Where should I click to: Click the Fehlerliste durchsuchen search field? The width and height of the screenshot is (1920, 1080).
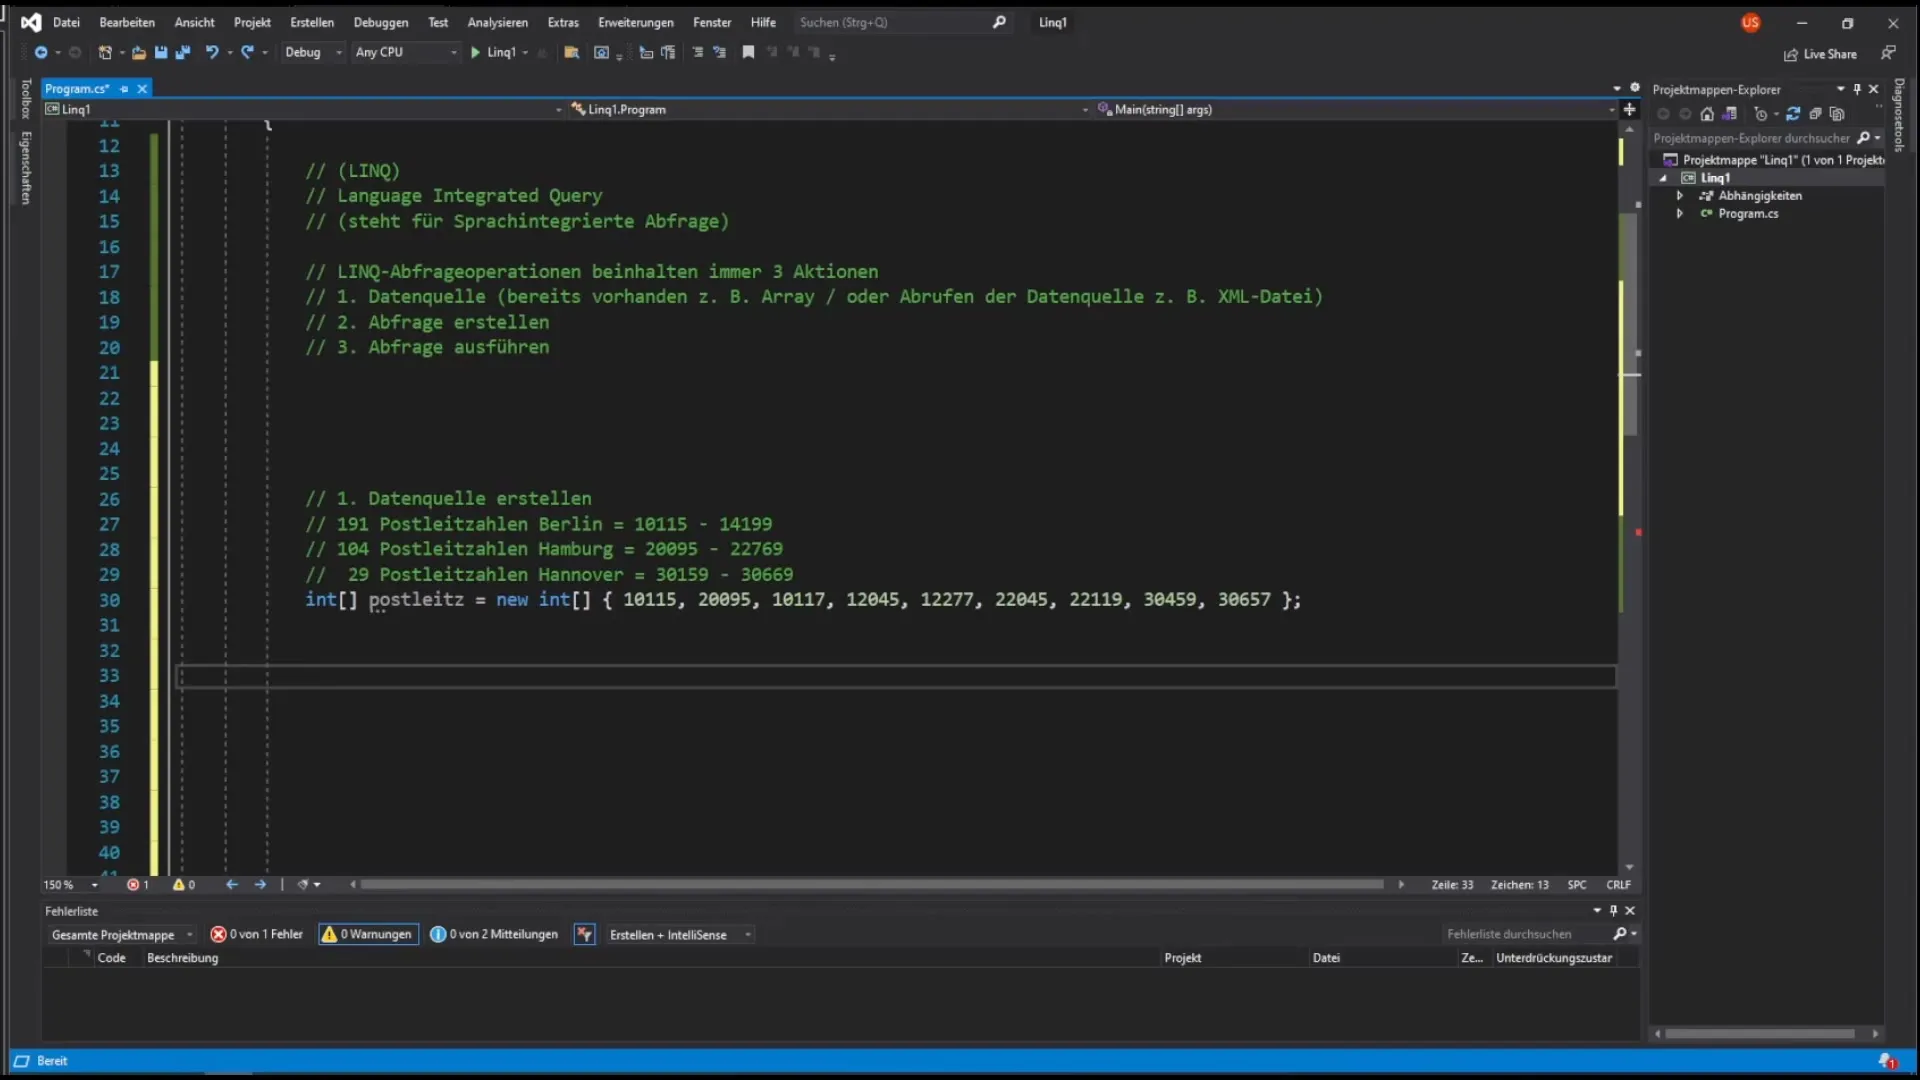[x=1540, y=934]
